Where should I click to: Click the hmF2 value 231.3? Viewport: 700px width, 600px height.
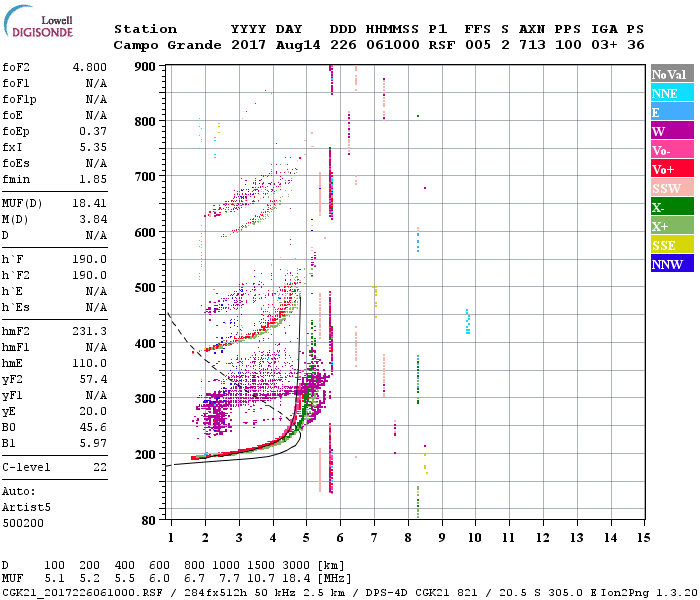pos(90,331)
